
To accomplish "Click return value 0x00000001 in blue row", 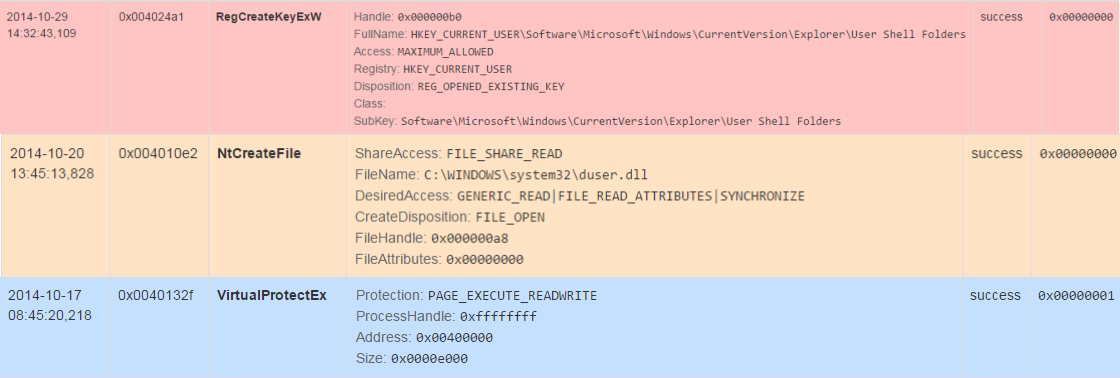I will pyautogui.click(x=1076, y=295).
